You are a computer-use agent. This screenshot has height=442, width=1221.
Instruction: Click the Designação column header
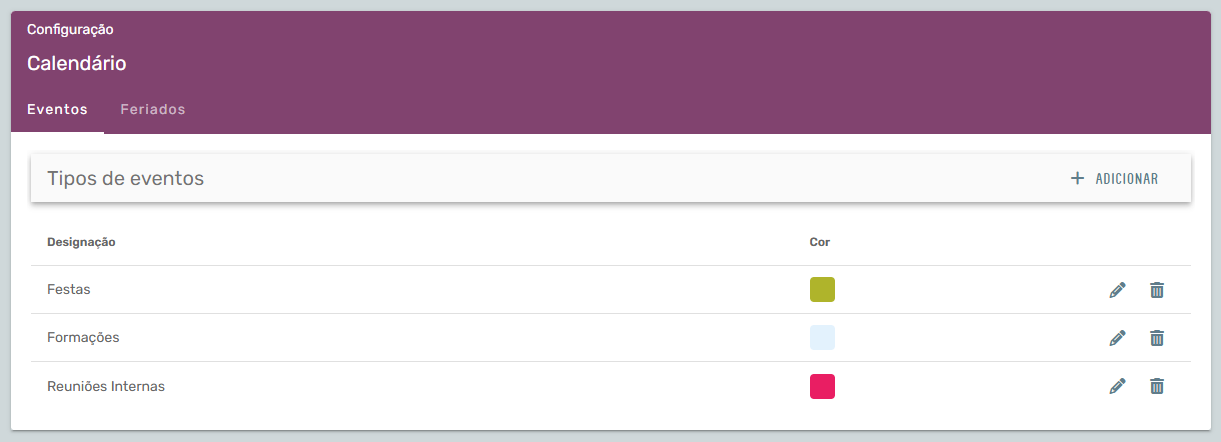point(81,242)
